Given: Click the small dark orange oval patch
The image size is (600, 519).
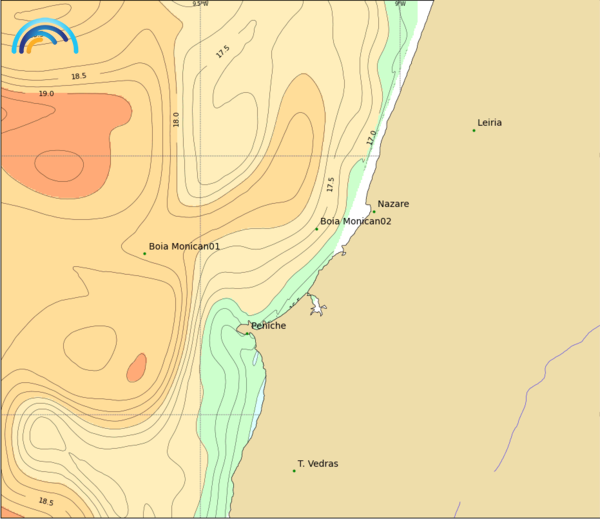Looking at the screenshot, I should [136, 368].
